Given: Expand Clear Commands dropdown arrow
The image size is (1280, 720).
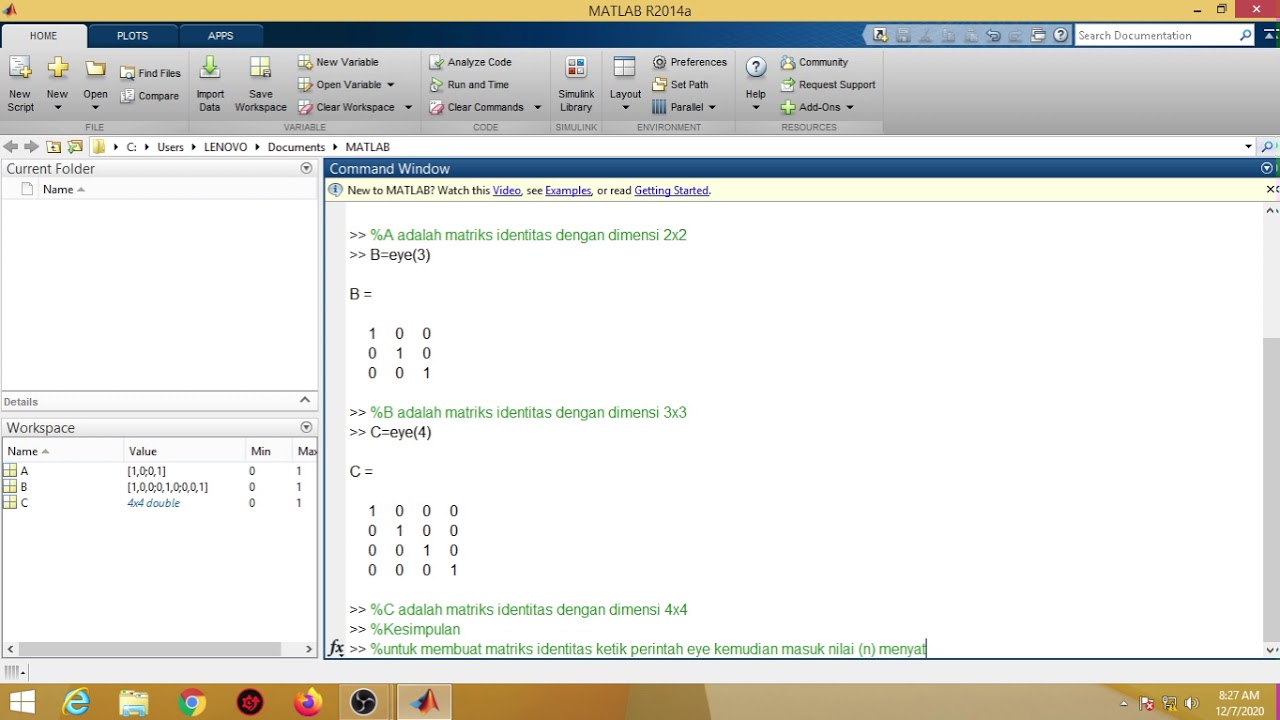Looking at the screenshot, I should click(537, 107).
